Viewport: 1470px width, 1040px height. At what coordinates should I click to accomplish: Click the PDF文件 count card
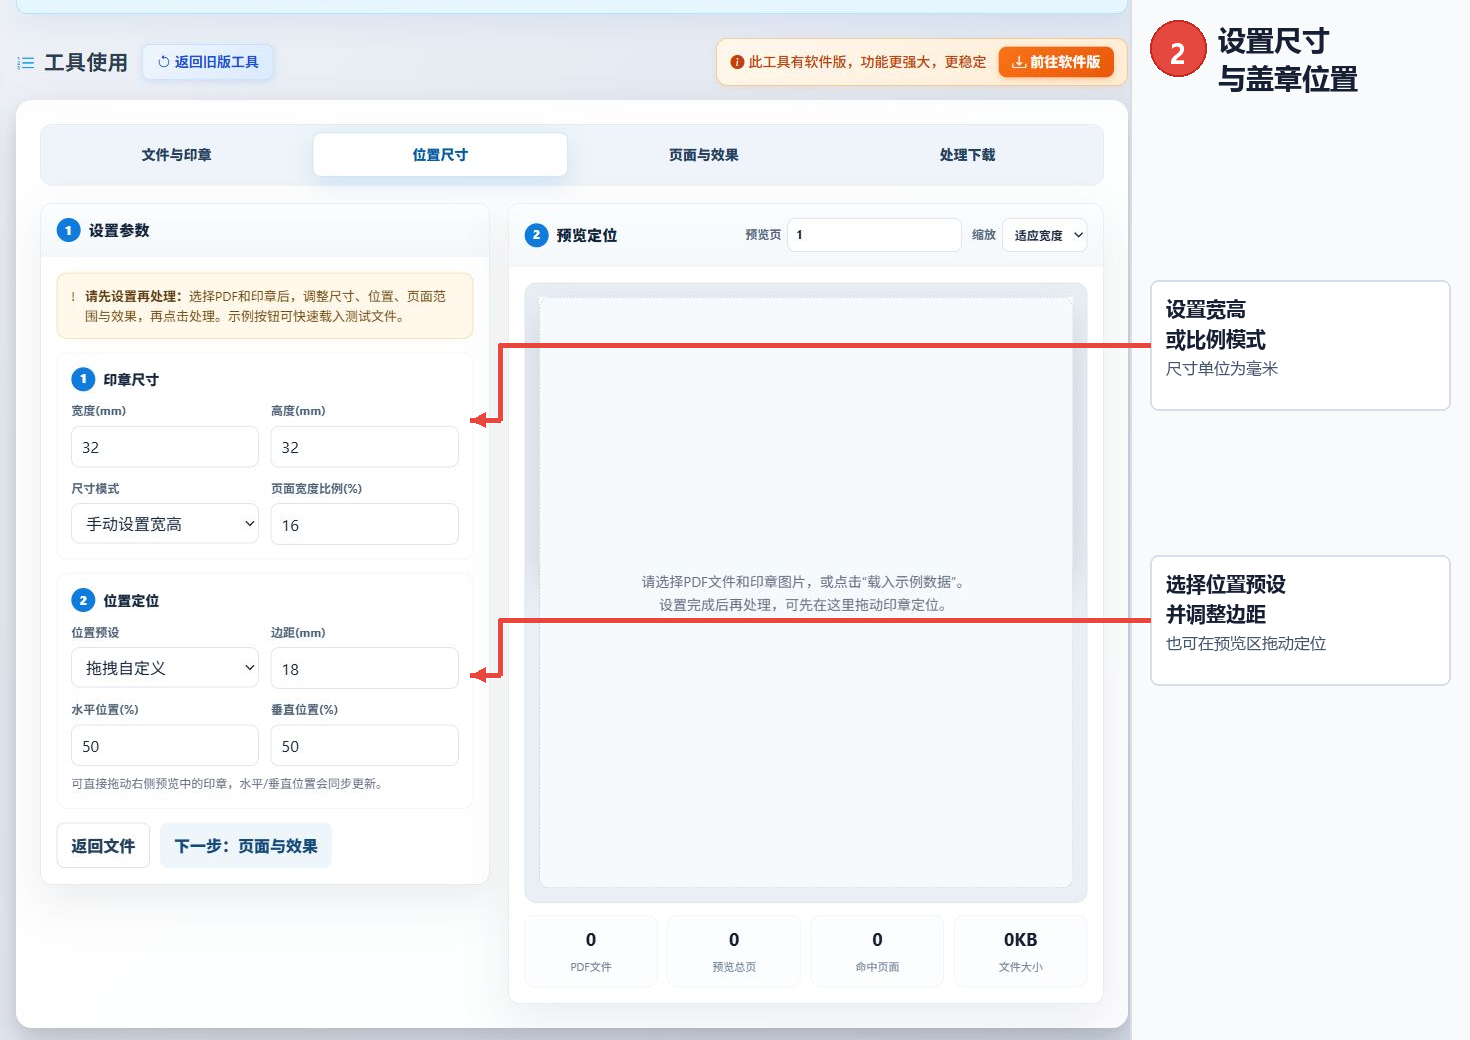pos(591,951)
